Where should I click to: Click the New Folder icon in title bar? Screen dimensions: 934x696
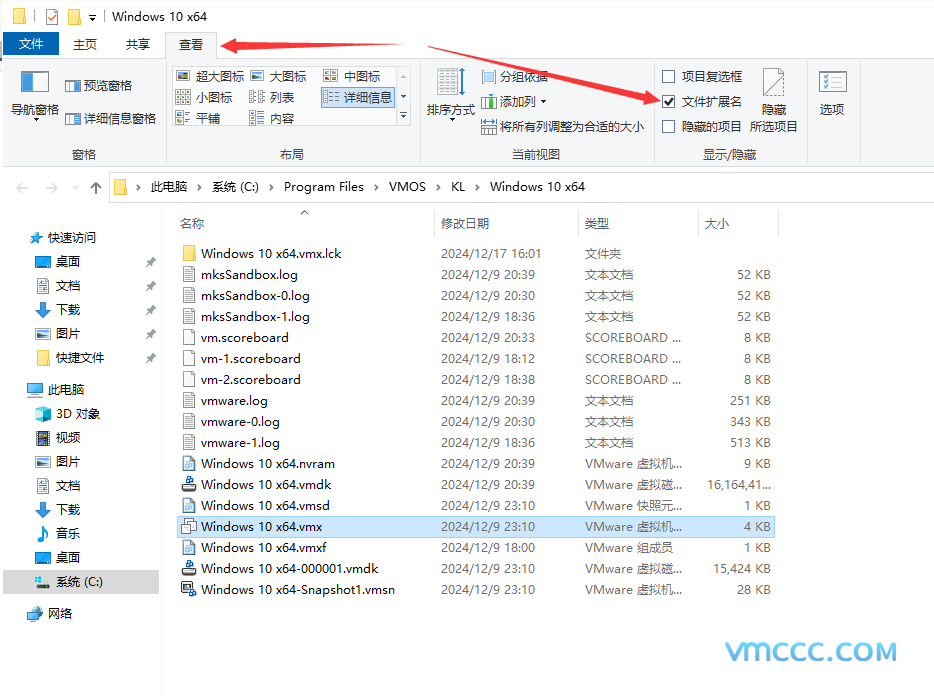click(74, 17)
